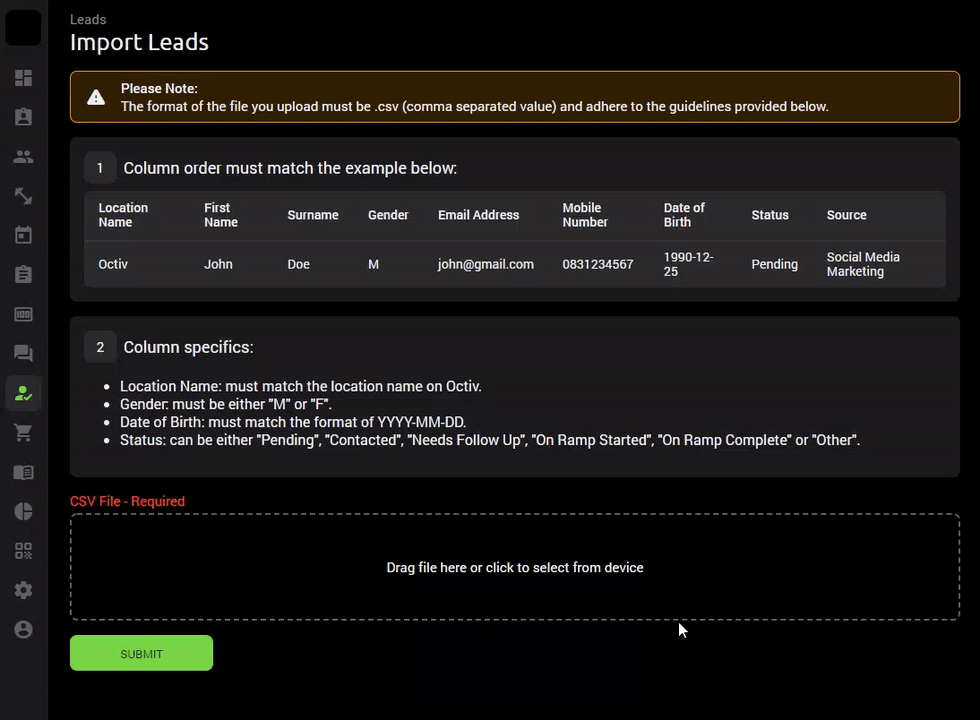
Task: Click the Doe example cell
Action: point(298,264)
